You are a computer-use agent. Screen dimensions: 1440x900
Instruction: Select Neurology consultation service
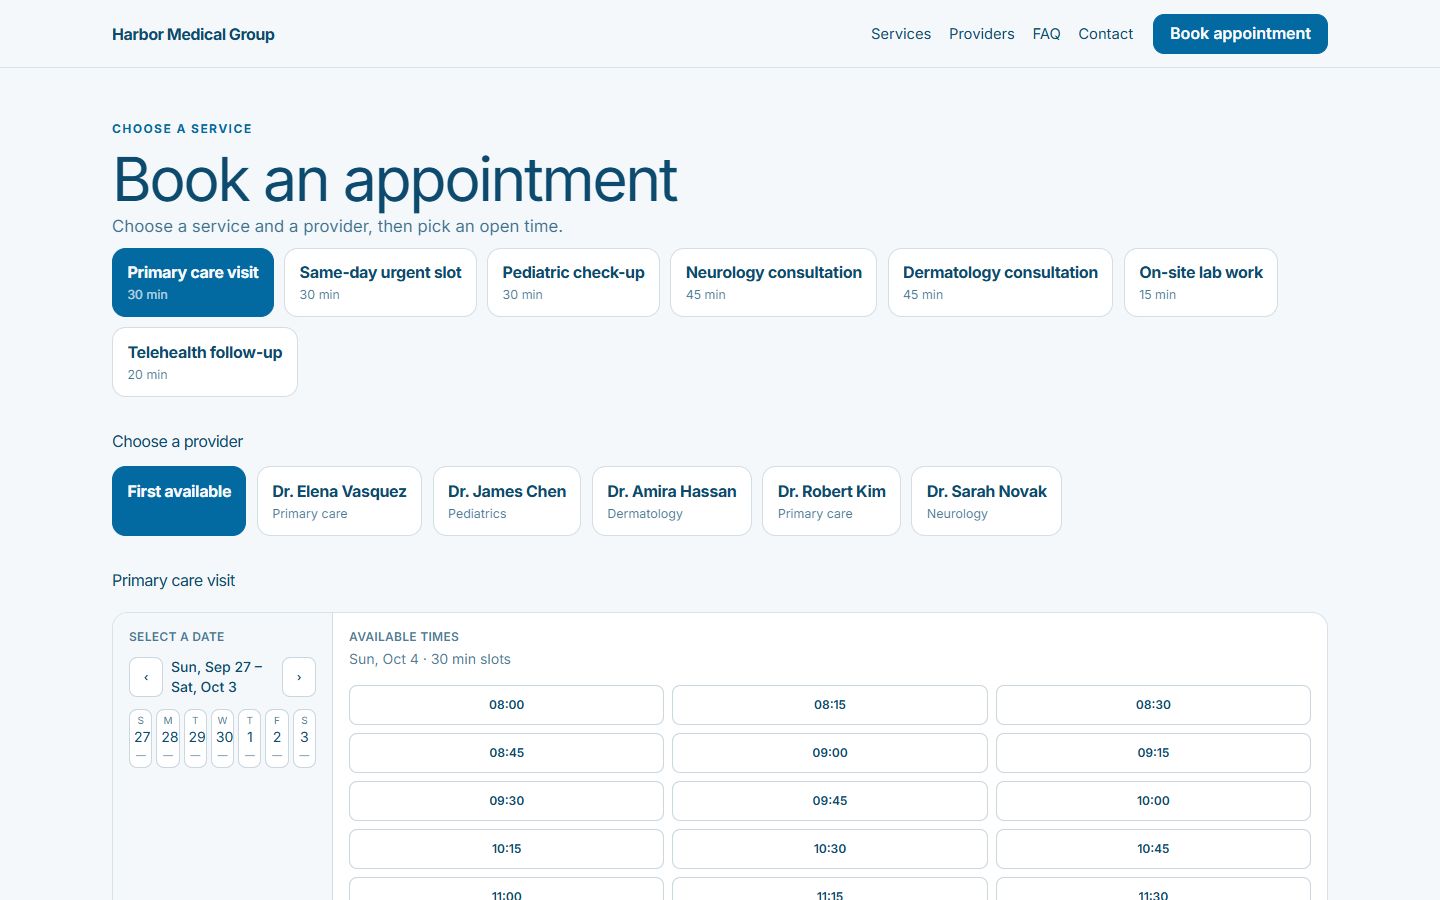click(x=773, y=282)
